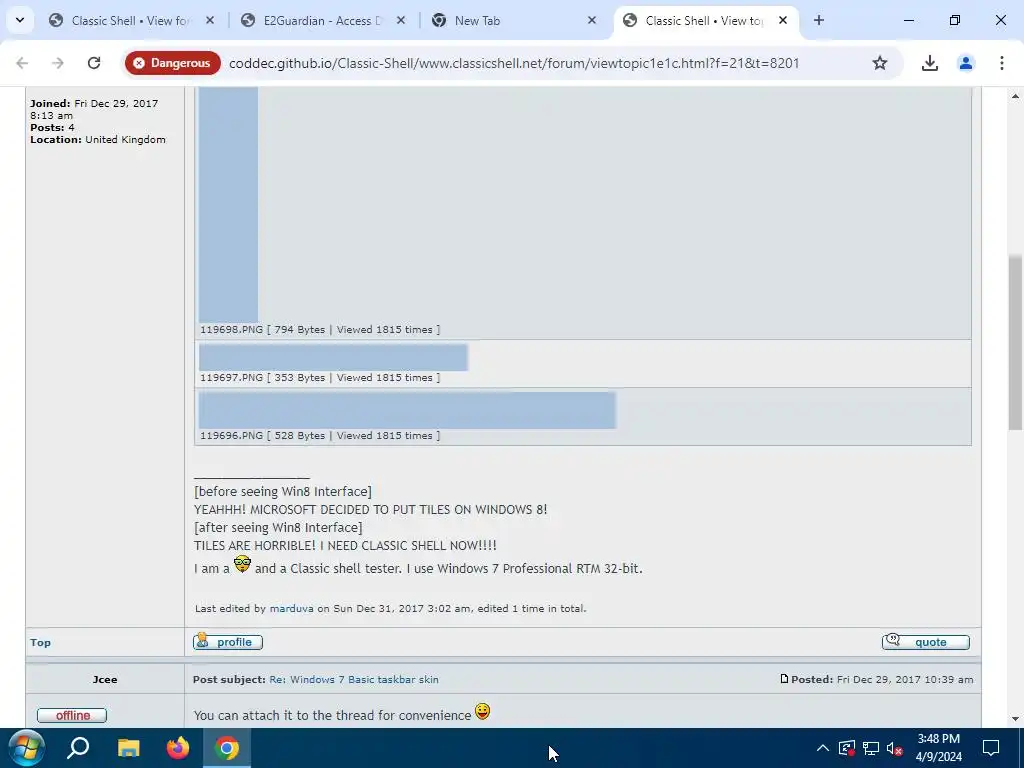The image size is (1024, 768).
Task: Click the quote button
Action: (x=925, y=641)
